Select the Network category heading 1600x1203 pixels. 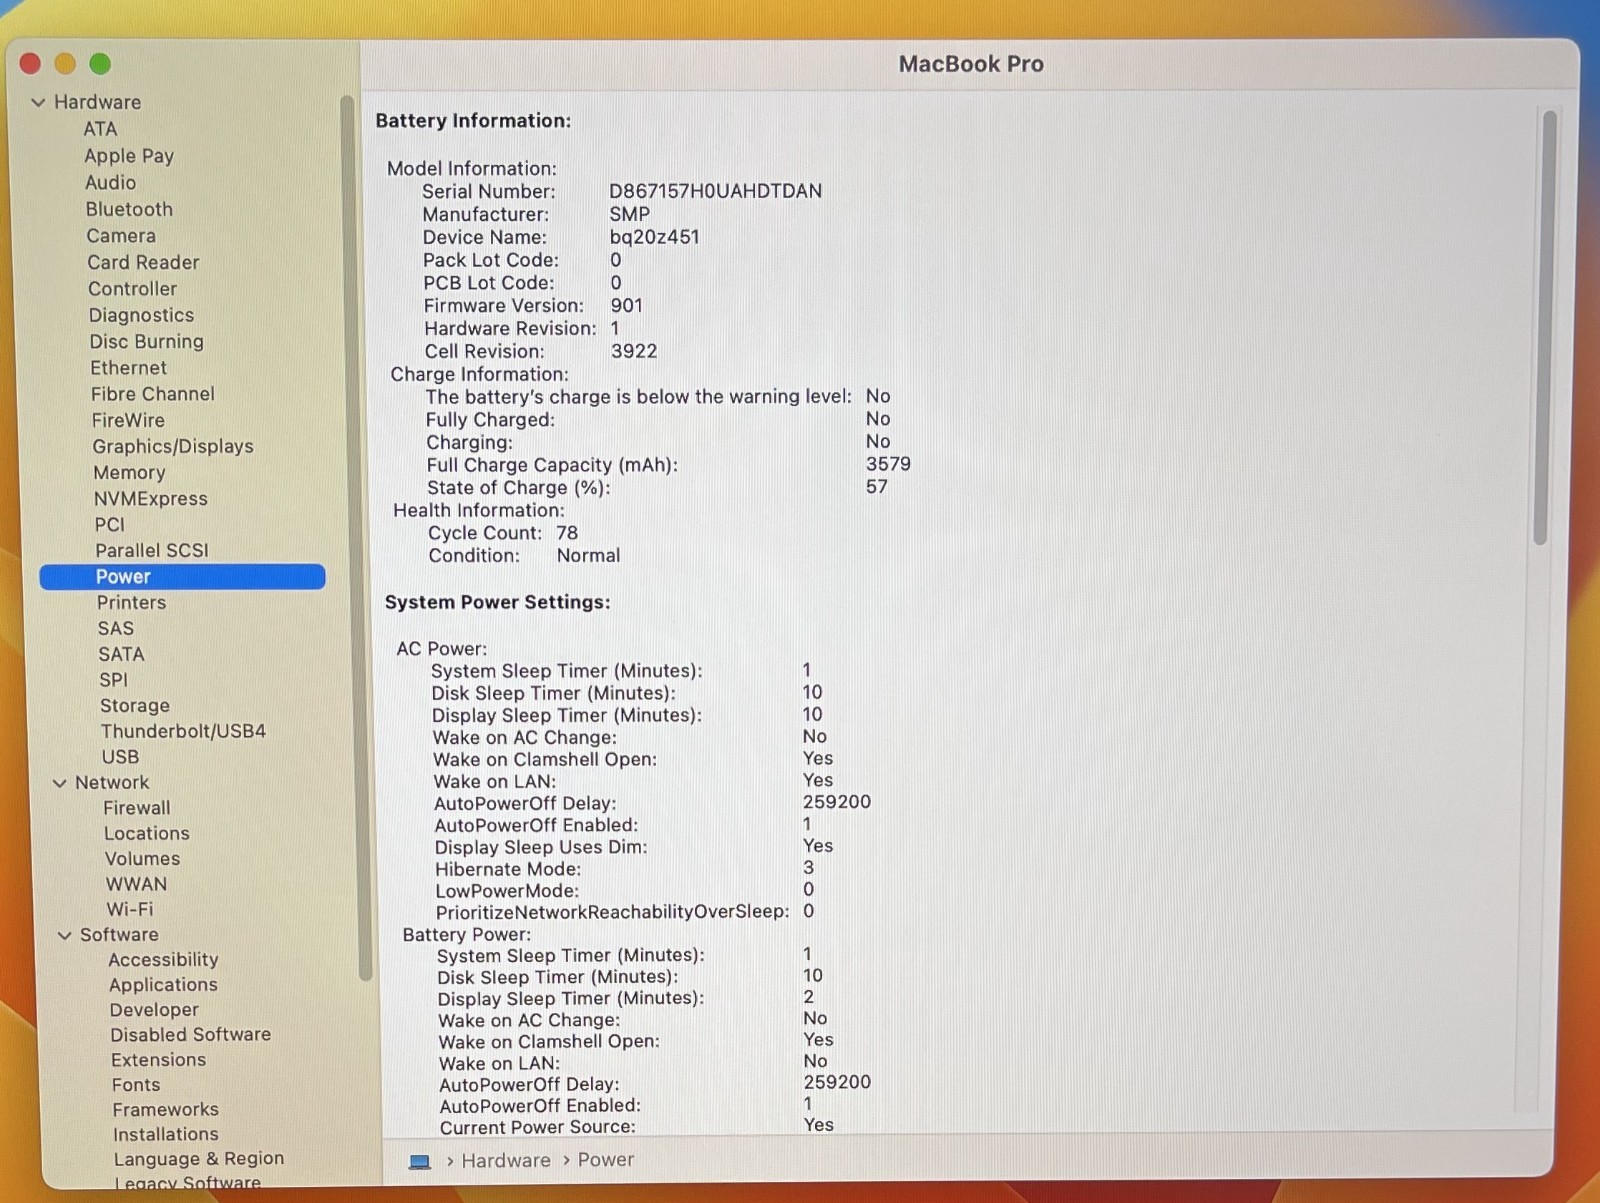coord(112,783)
